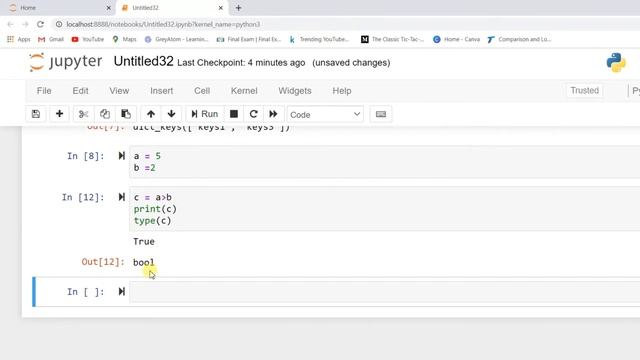Viewport: 640px width, 360px height.
Task: Open the Home - Canva bookmark
Action: (456, 39)
